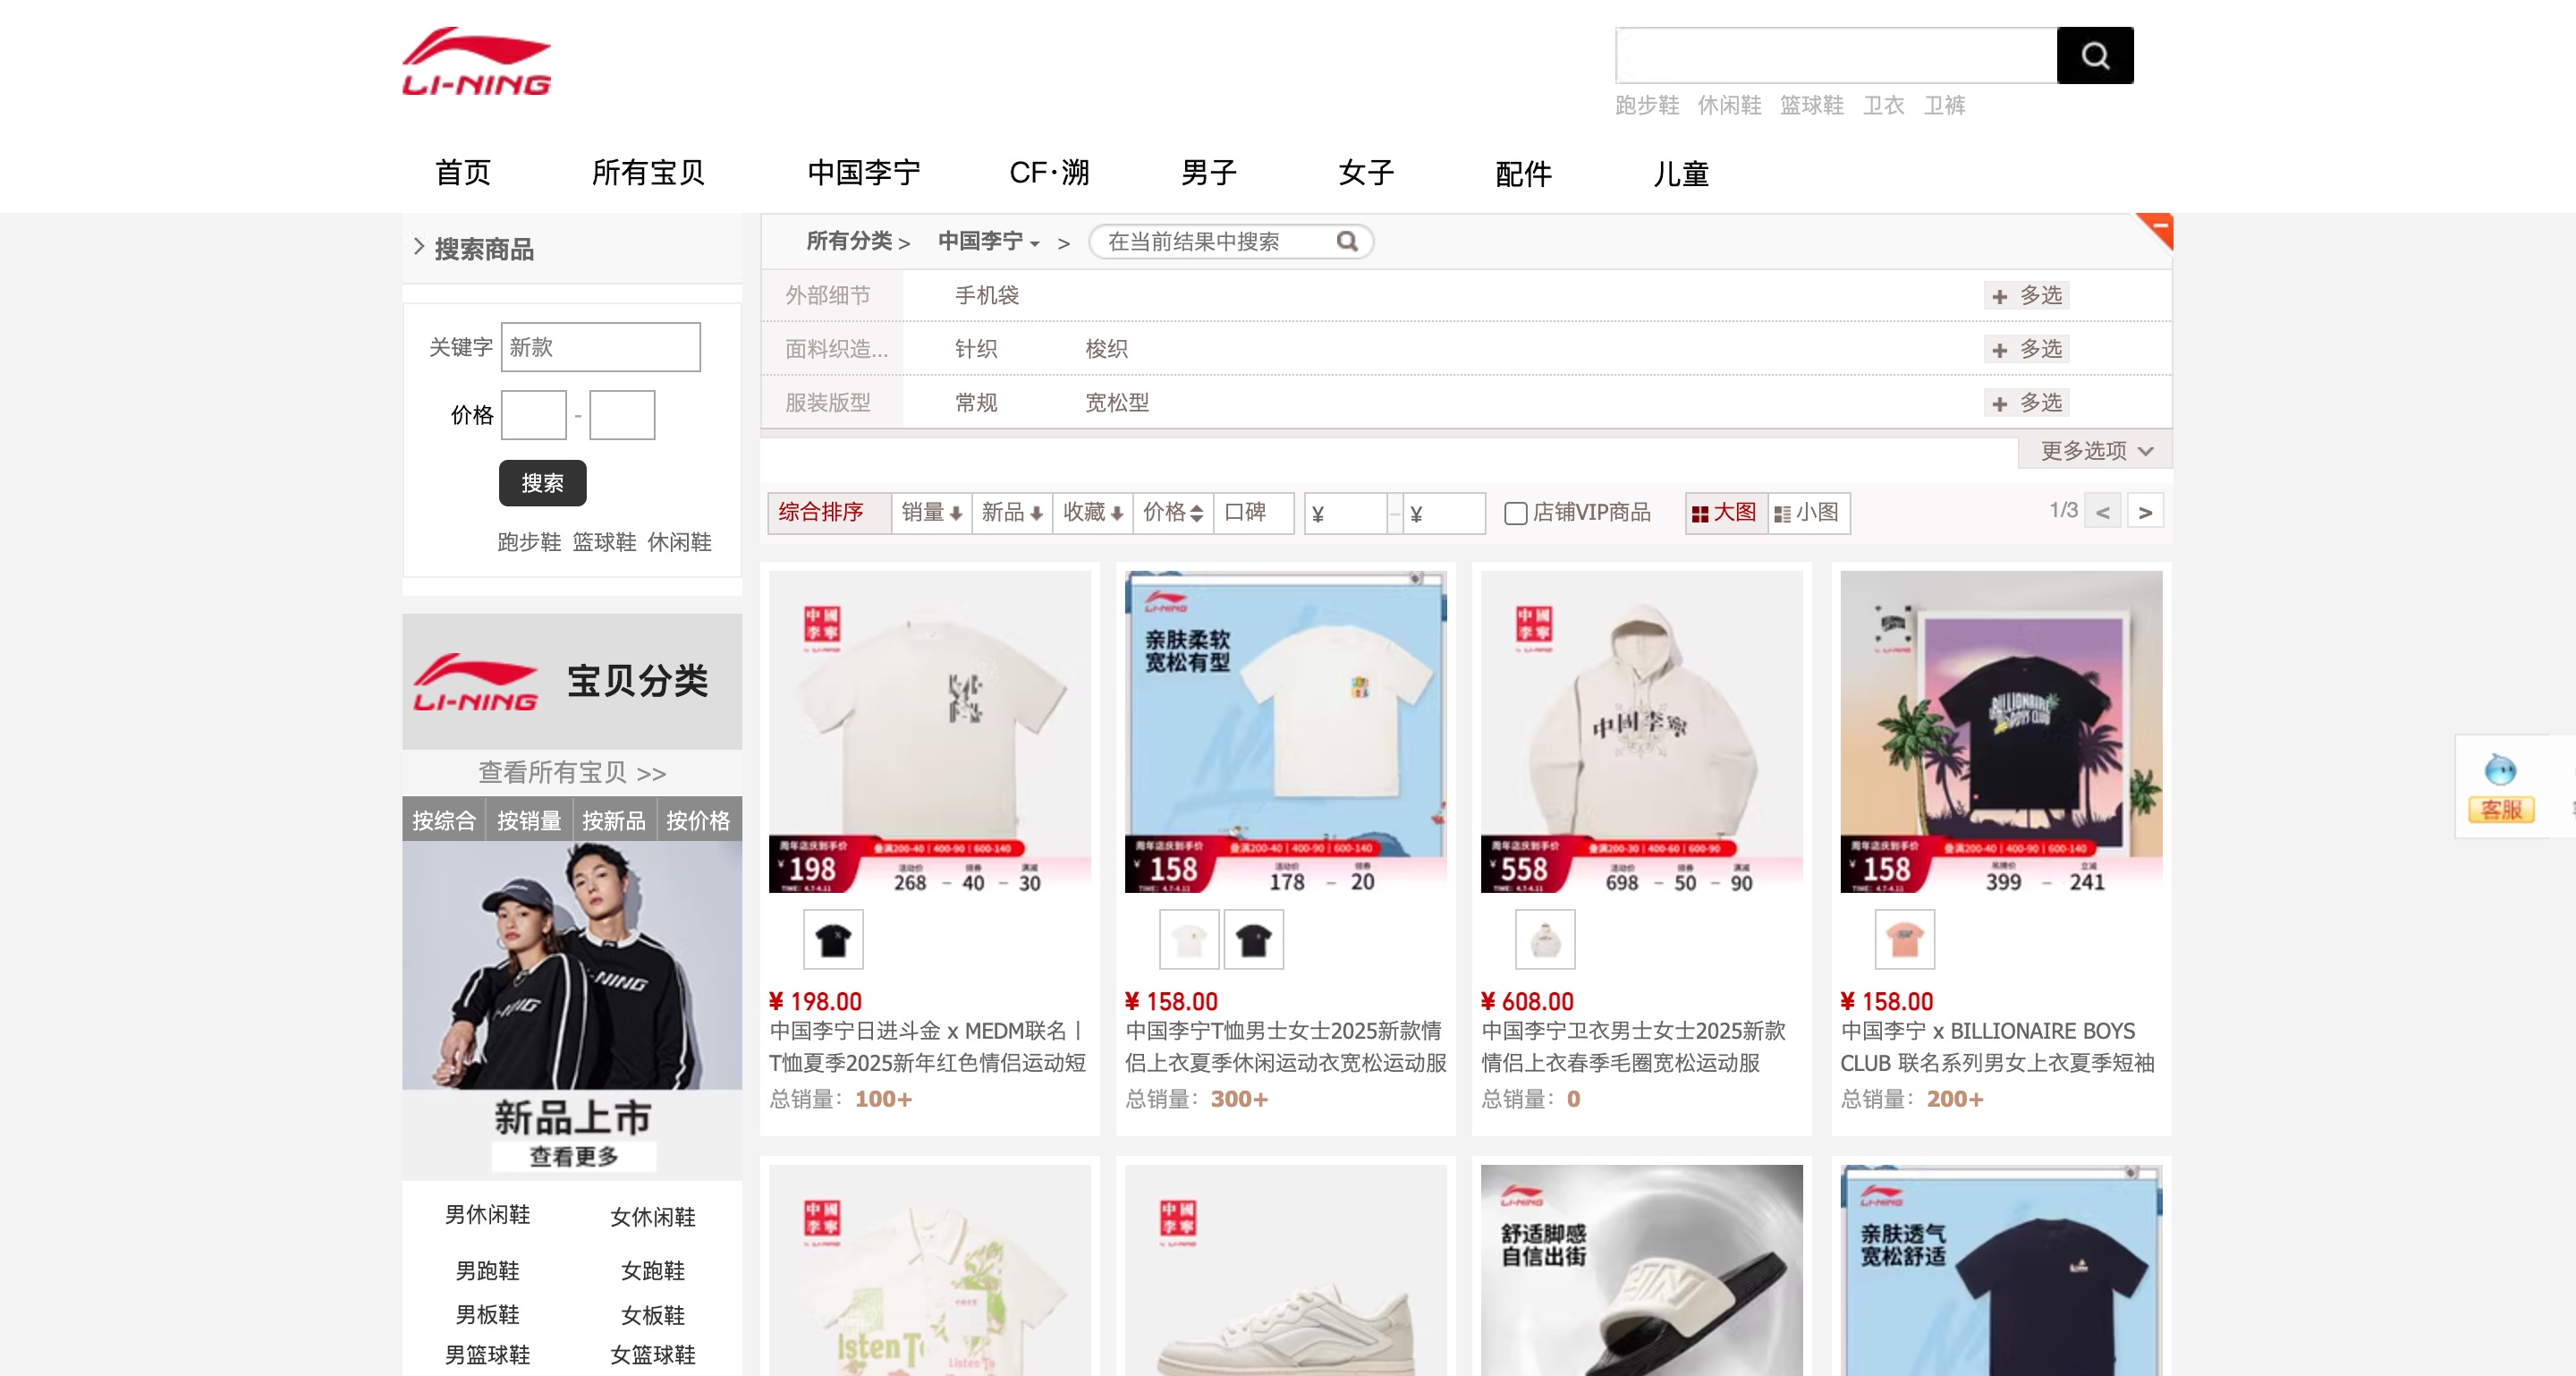Click the orange collapse corner icon

click(2157, 228)
